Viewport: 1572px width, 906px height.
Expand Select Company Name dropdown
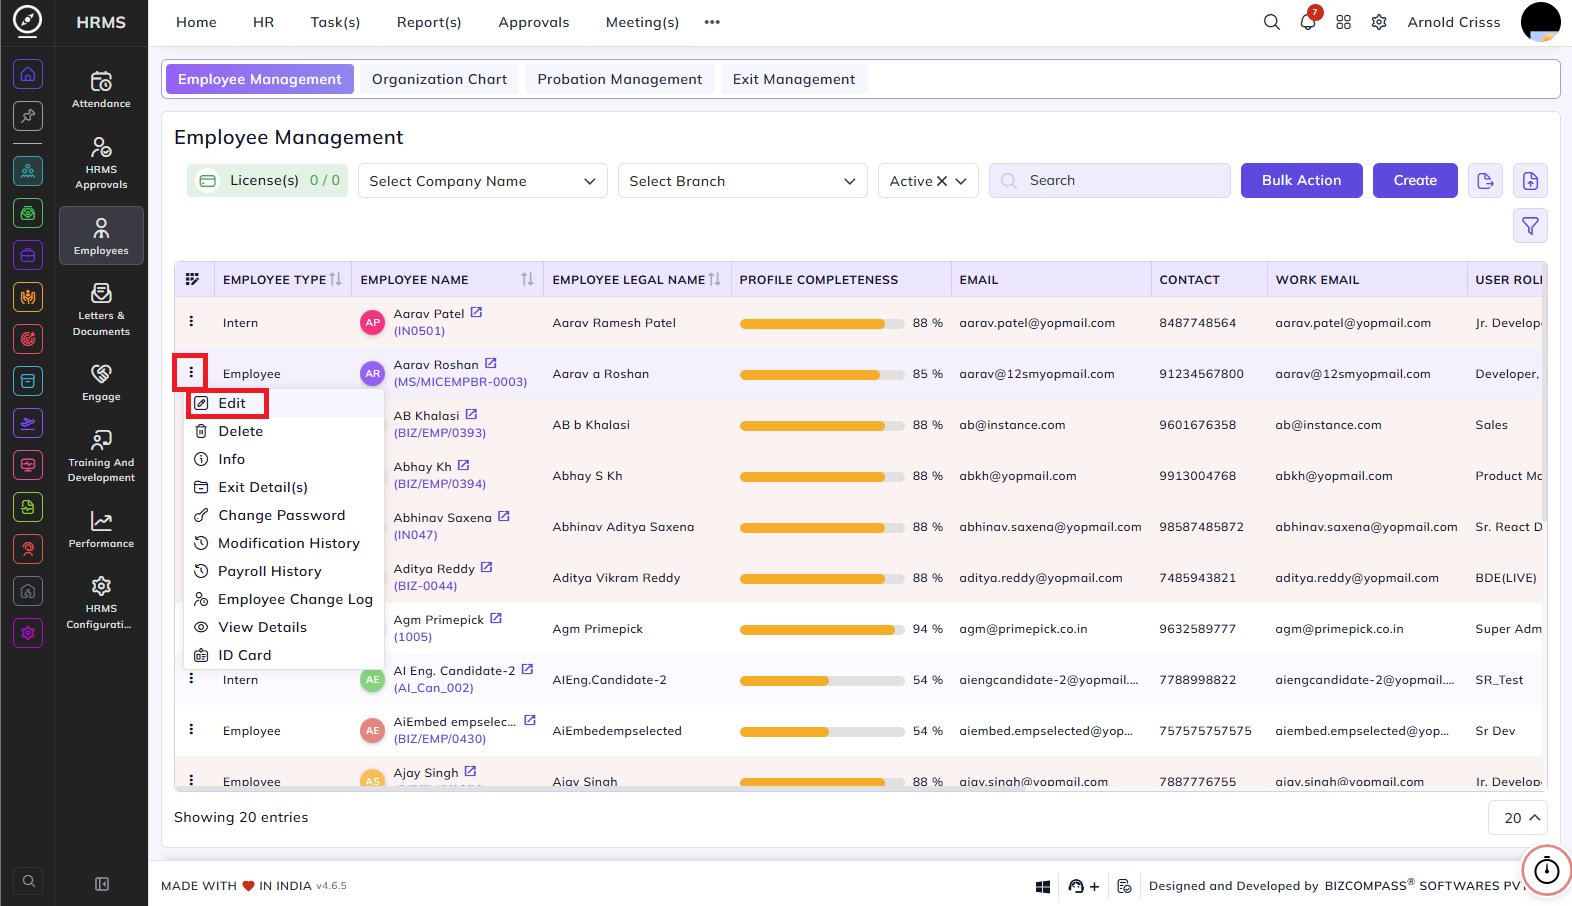pyautogui.click(x=483, y=181)
